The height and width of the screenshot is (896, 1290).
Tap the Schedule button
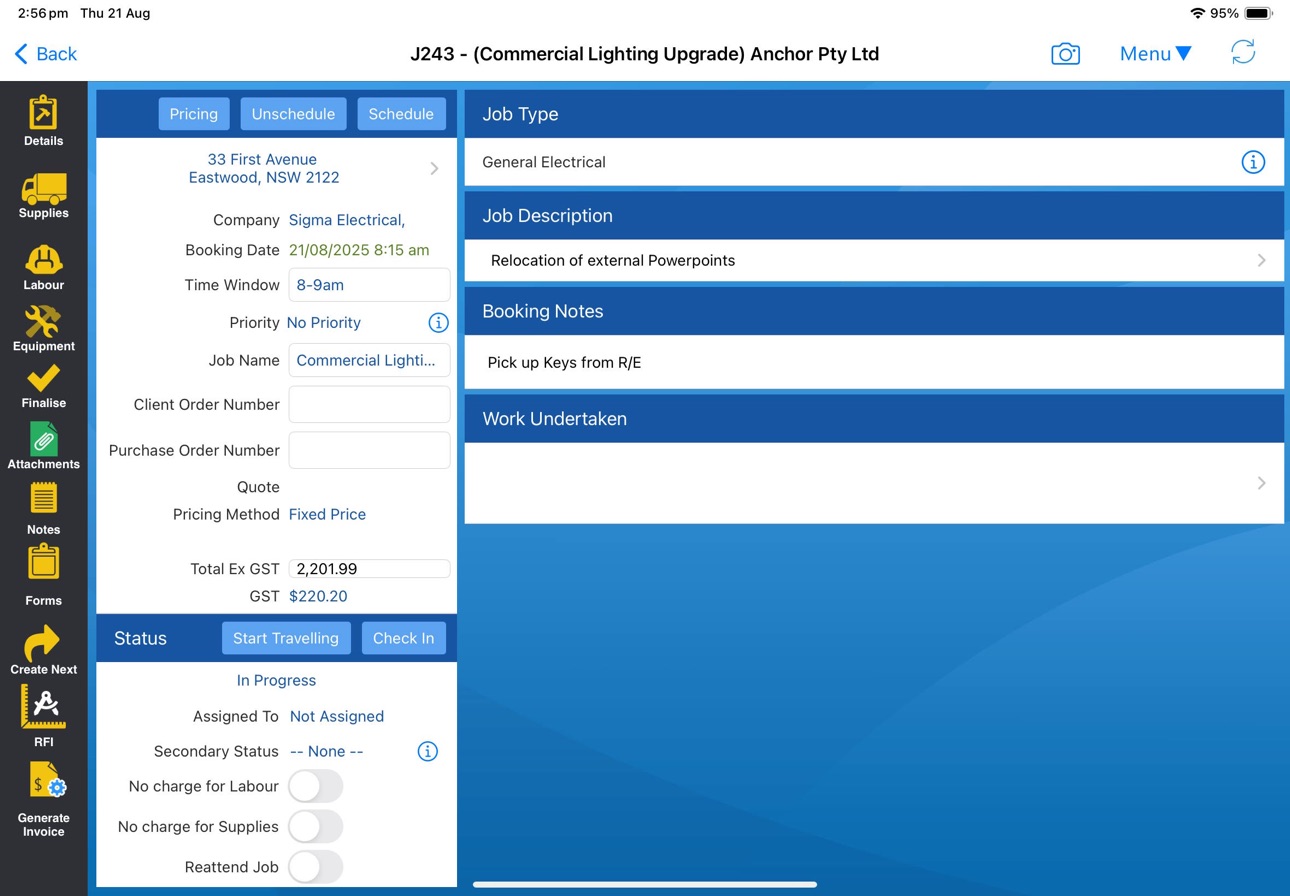click(401, 114)
